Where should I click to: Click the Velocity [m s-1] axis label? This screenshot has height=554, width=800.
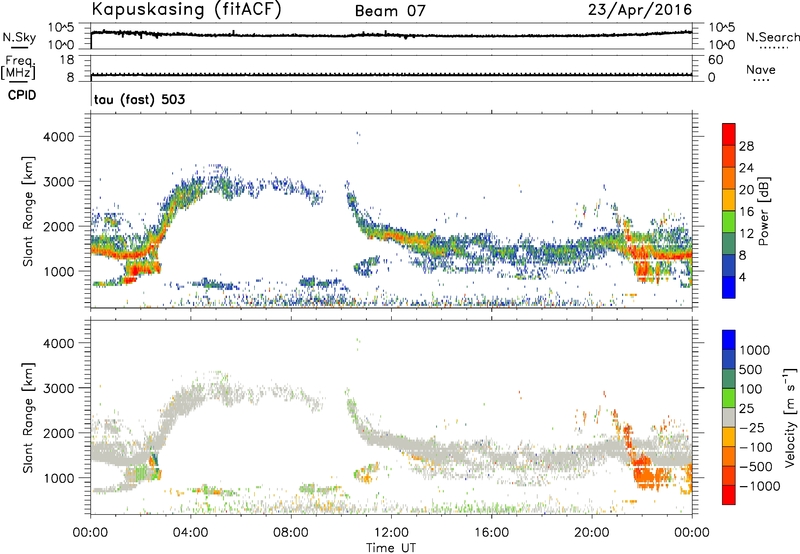(x=790, y=417)
